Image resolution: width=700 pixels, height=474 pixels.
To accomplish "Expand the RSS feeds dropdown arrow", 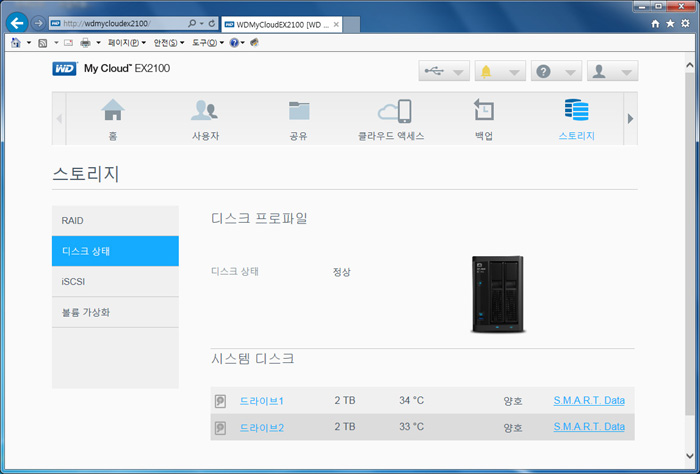I will click(56, 43).
